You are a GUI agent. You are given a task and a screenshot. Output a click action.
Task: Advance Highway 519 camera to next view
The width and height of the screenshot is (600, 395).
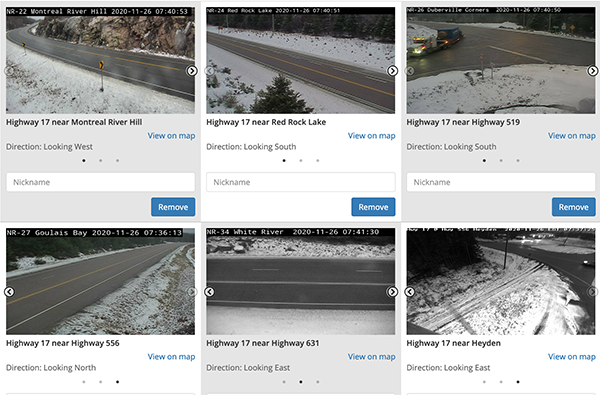click(x=592, y=71)
